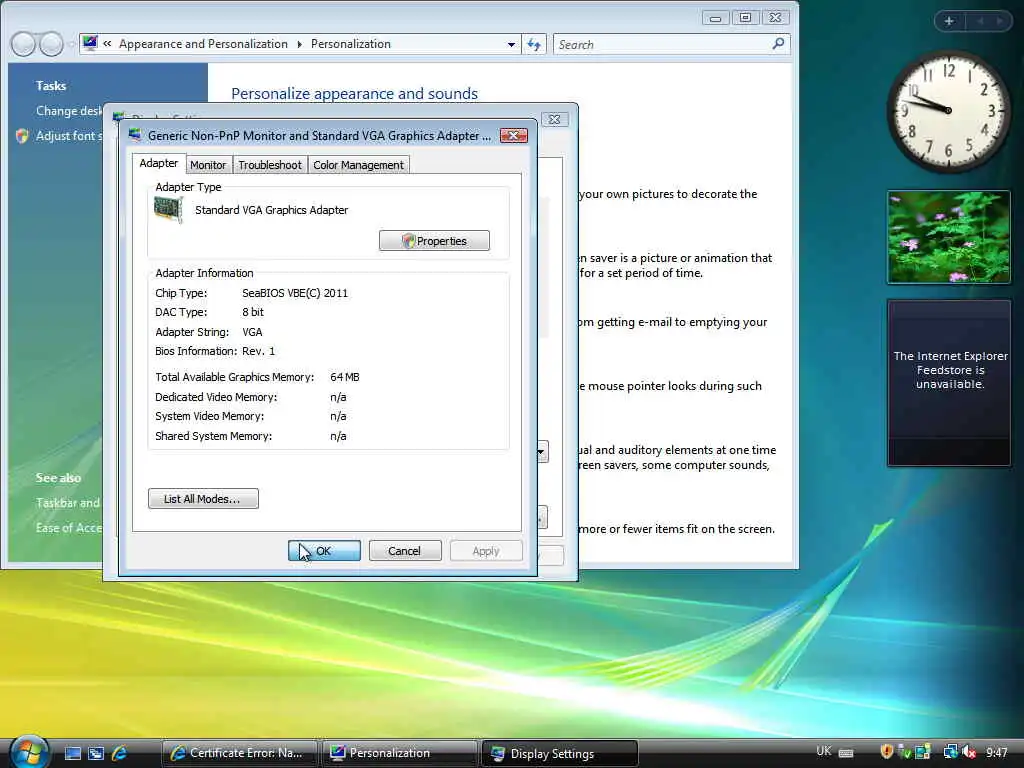The height and width of the screenshot is (768, 1024).
Task: Open Windows Security alert tray icon
Action: (886, 752)
